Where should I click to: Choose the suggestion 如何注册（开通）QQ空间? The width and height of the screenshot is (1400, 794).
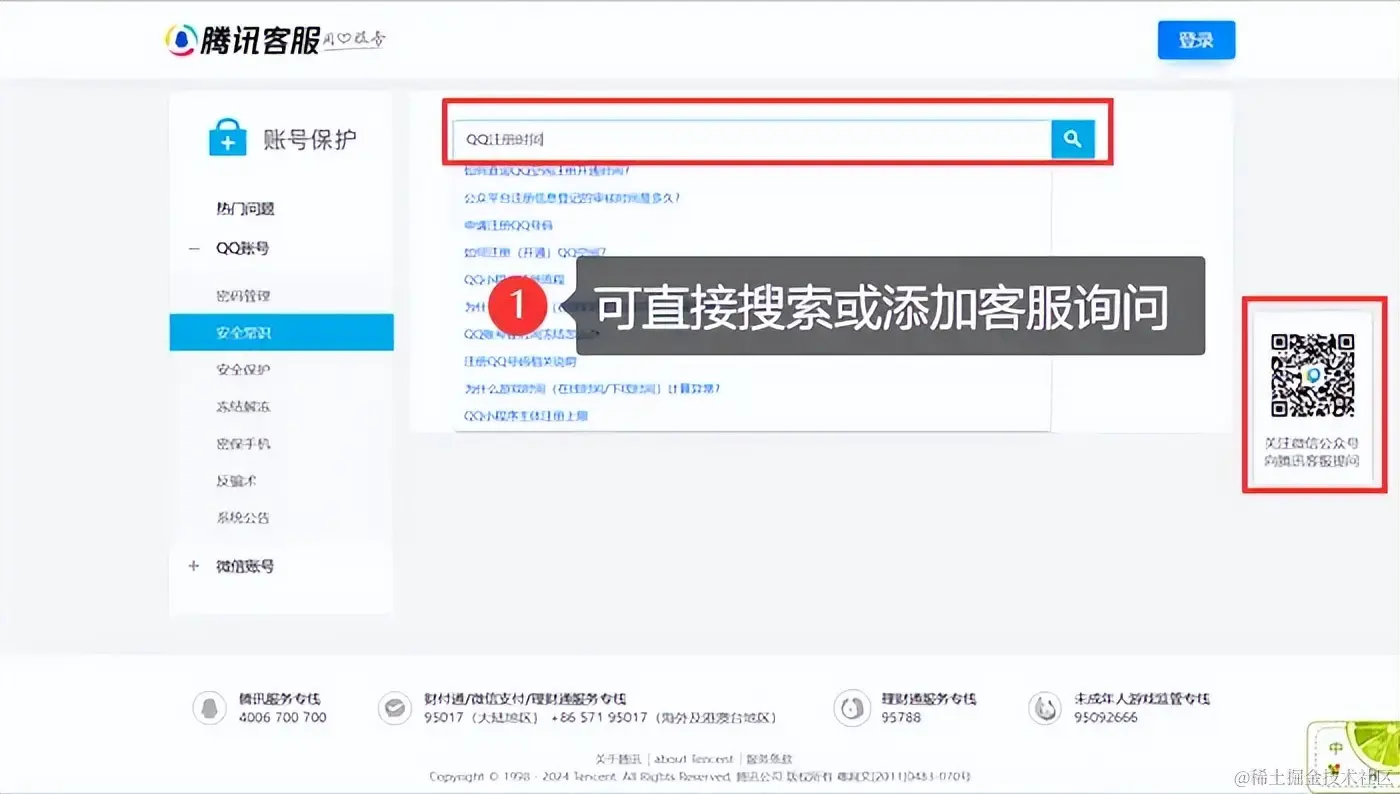tap(535, 252)
